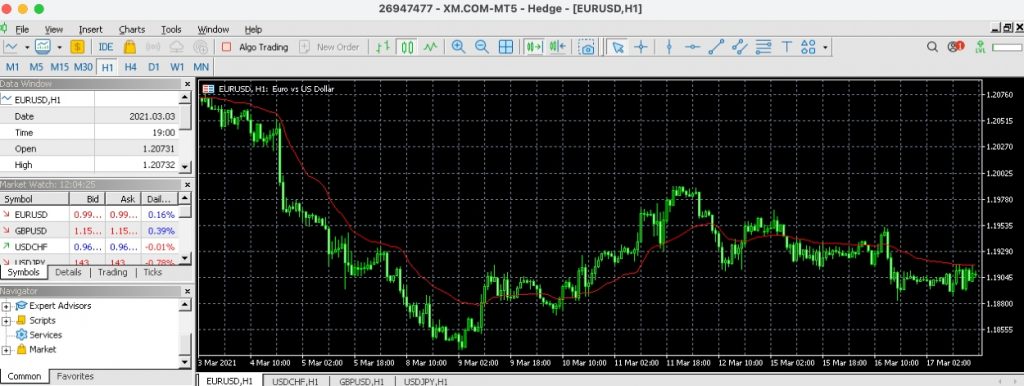
Task: Click the zoom out magnifier icon
Action: [x=481, y=47]
